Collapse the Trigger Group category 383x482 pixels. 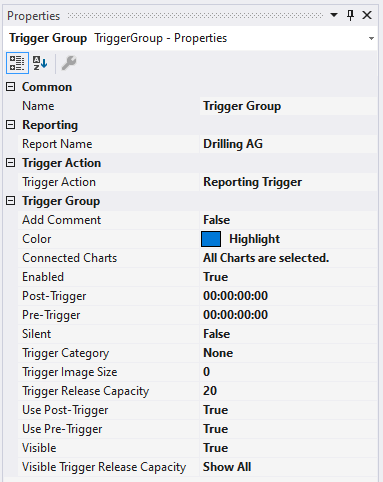pos(11,201)
